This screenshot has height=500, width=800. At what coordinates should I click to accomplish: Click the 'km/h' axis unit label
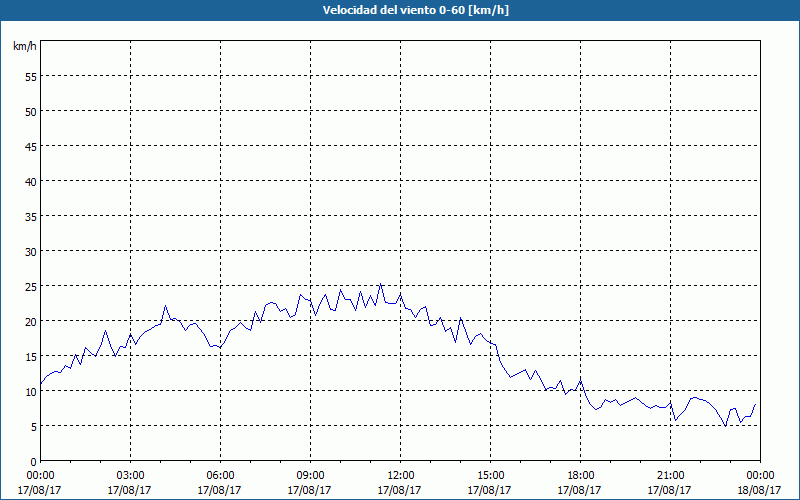tap(25, 46)
